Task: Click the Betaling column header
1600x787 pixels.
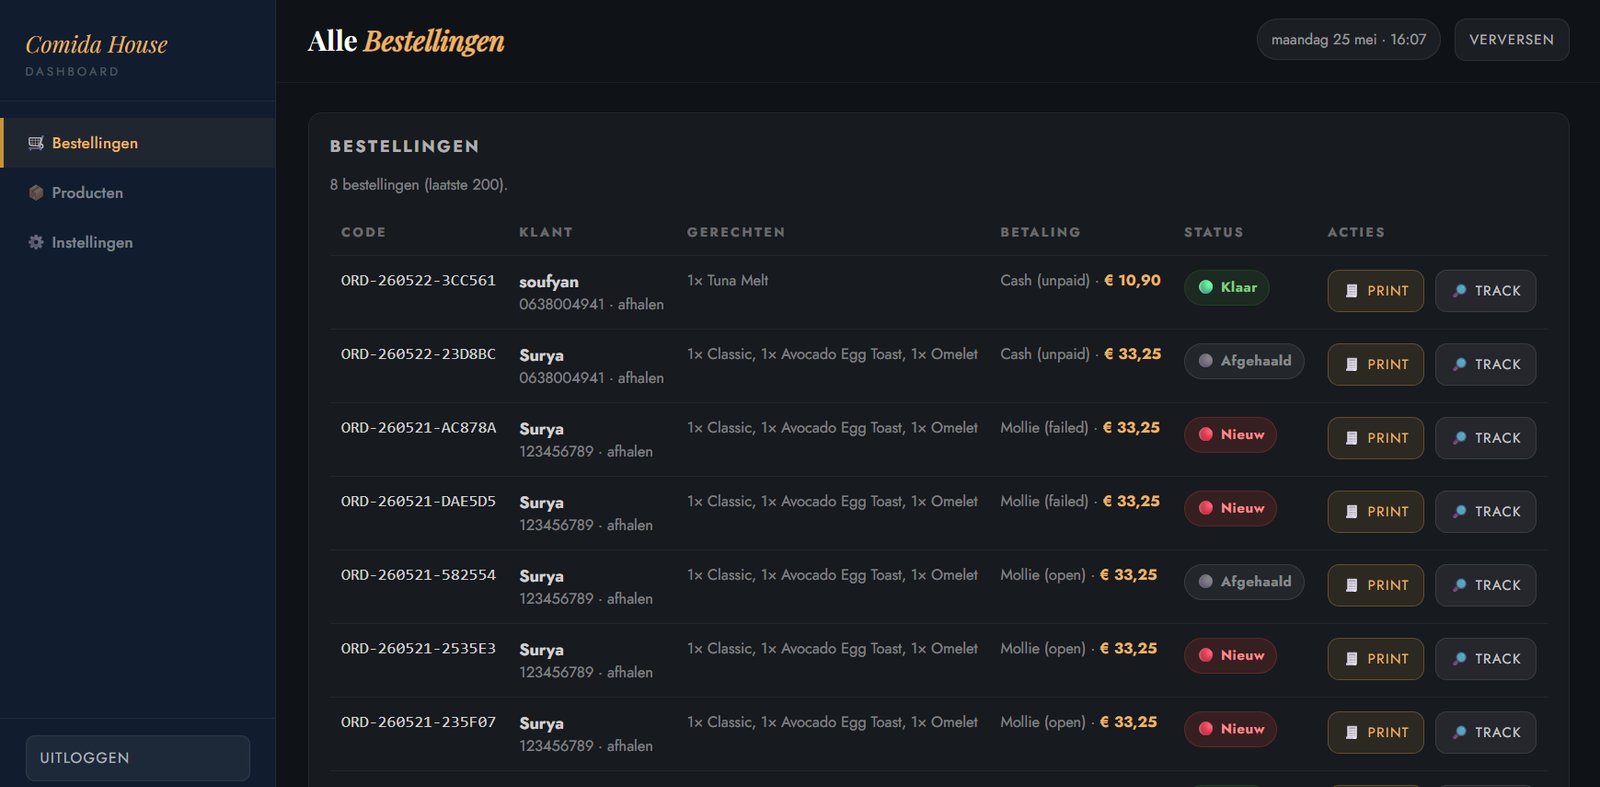Action: pyautogui.click(x=1040, y=232)
